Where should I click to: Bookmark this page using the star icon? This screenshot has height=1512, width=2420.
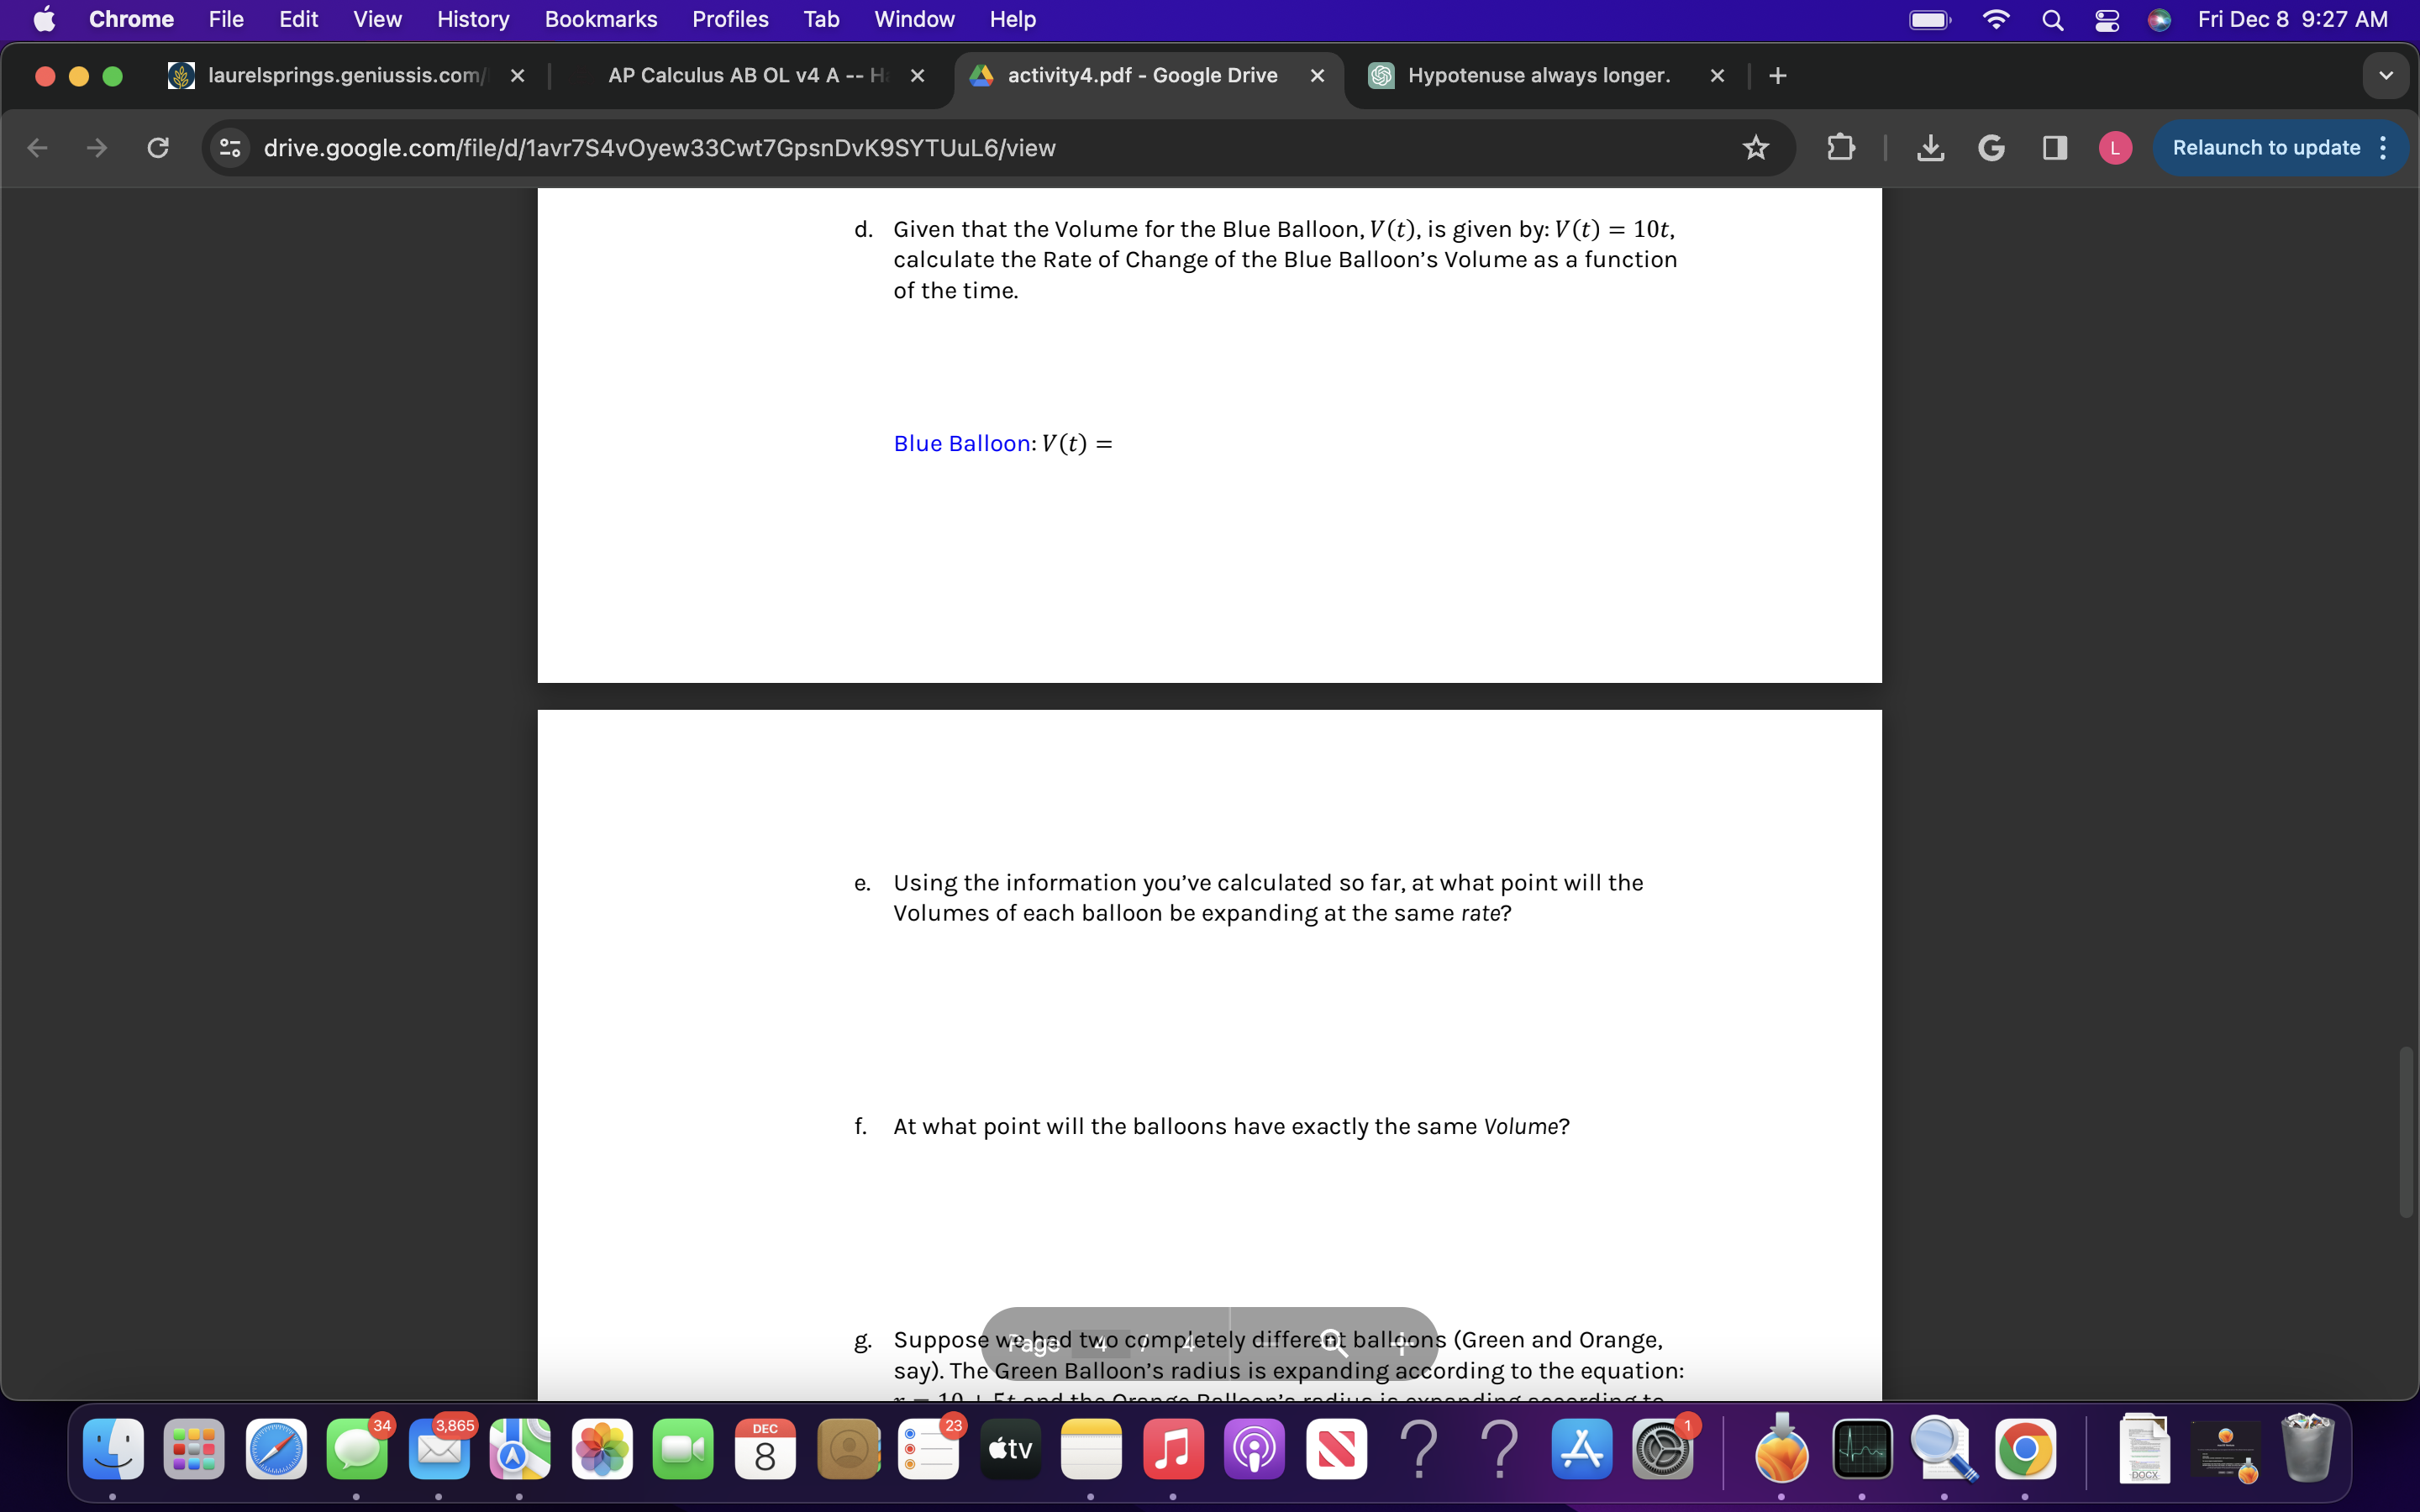click(x=1757, y=147)
